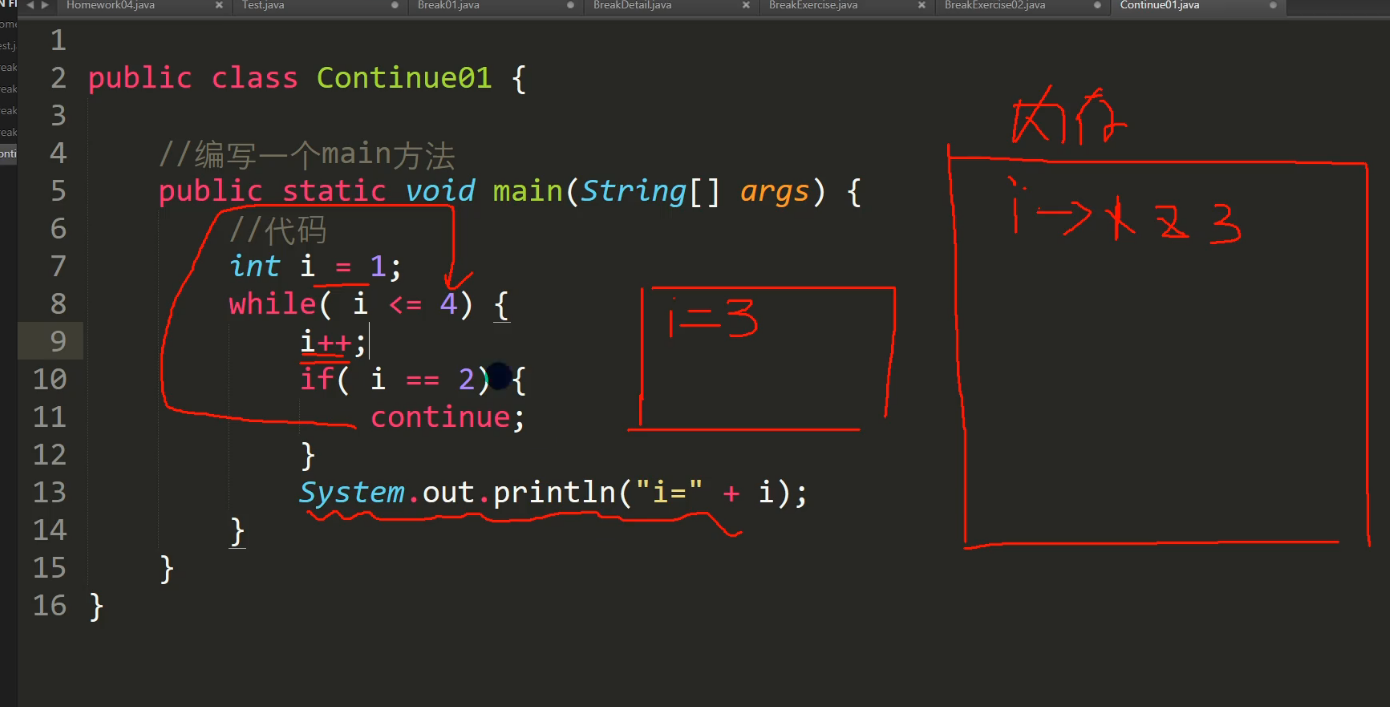
Task: Click the closing brace on line 14
Action: pyautogui.click(x=237, y=530)
